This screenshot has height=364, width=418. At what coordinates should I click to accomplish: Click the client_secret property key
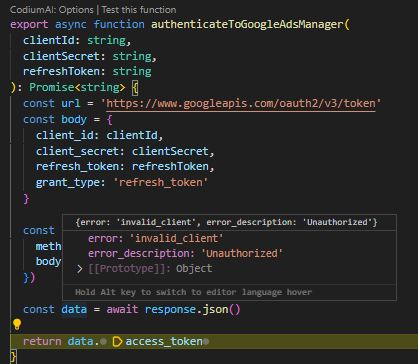tap(77, 151)
